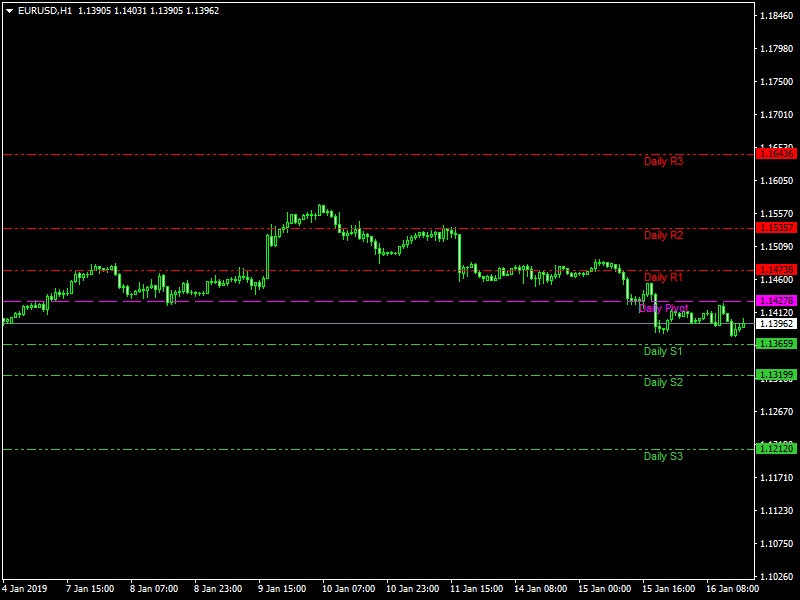Select the Daily S2 label
This screenshot has height=600, width=800.
pos(663,382)
